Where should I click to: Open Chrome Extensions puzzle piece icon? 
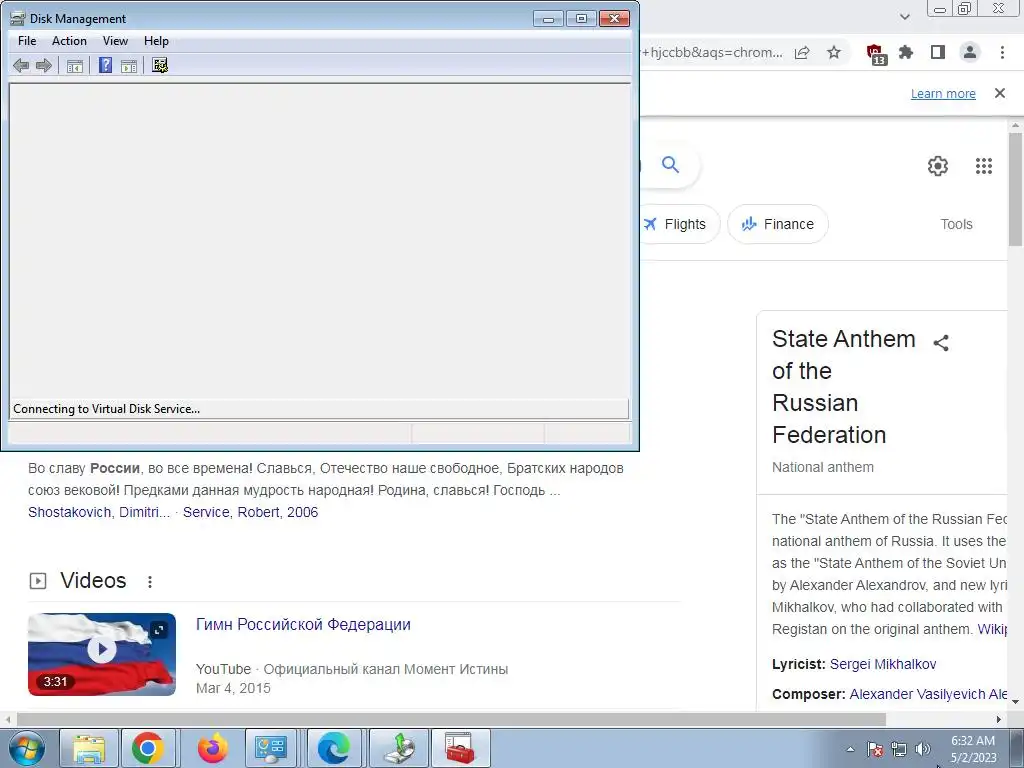[906, 52]
